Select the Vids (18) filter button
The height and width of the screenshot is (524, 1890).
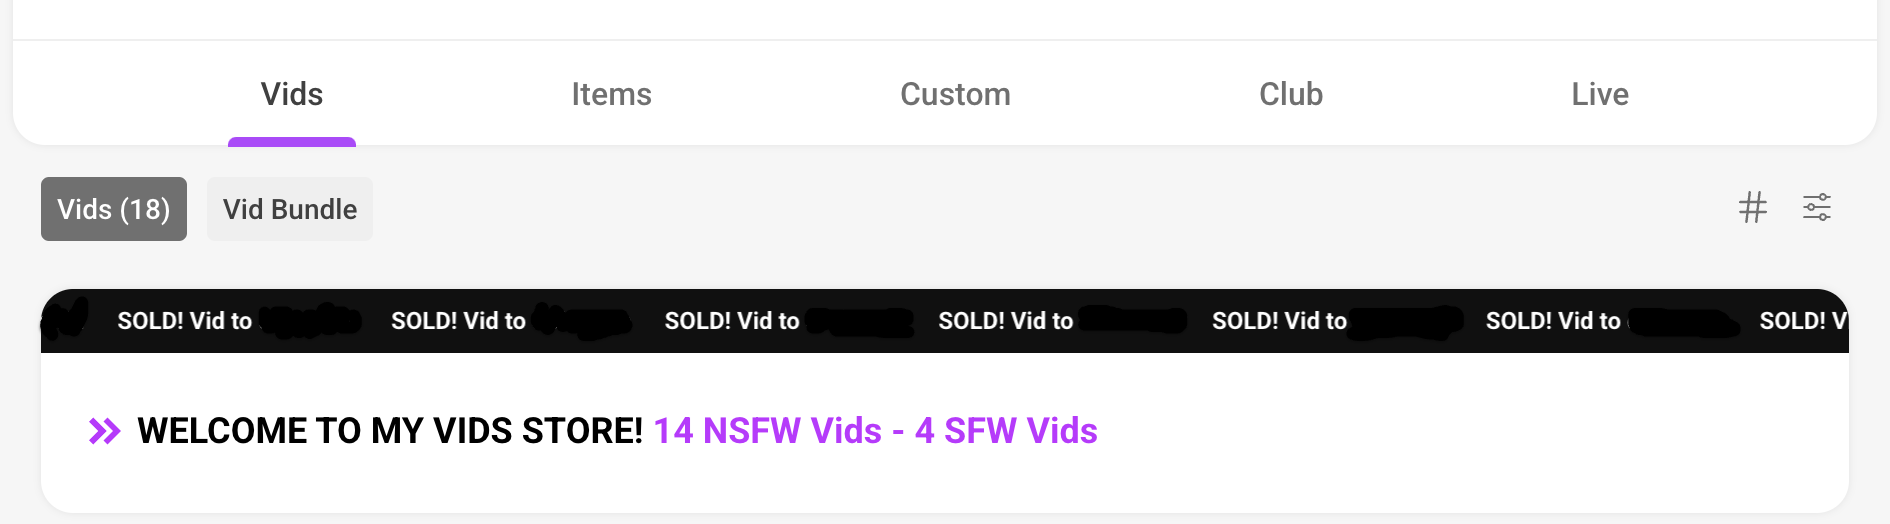pos(114,209)
